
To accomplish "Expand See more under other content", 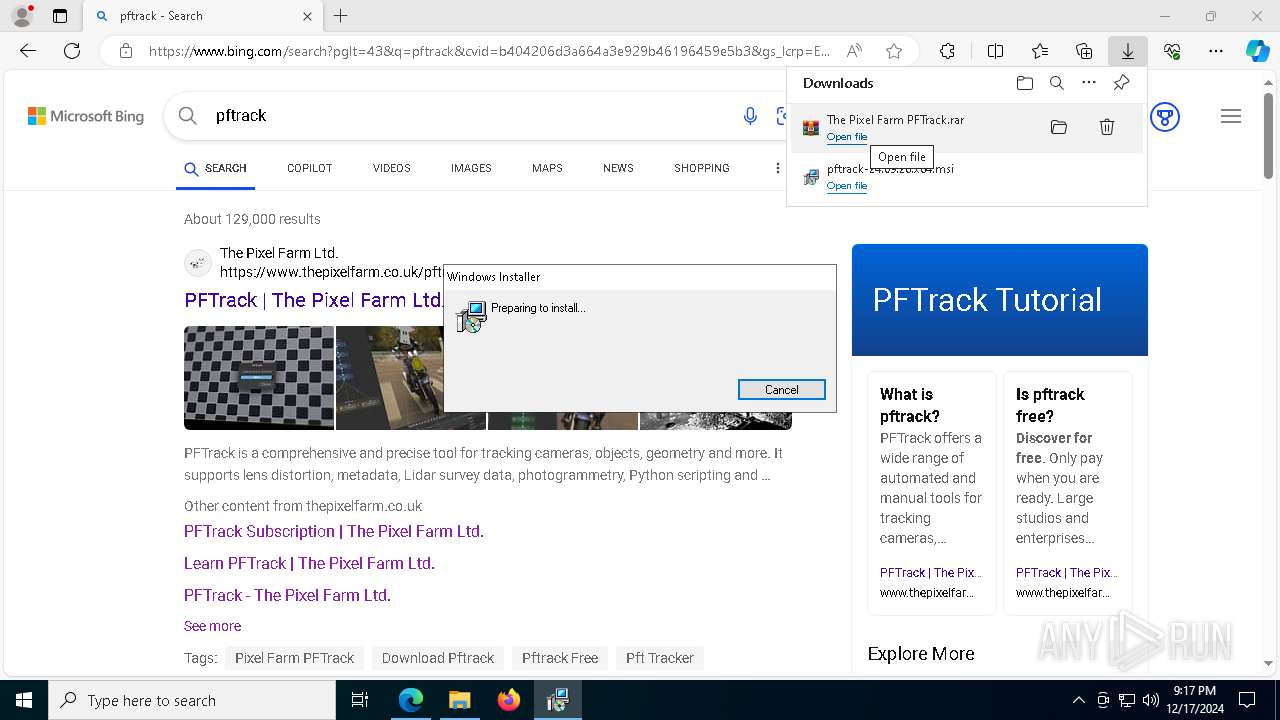I will pyautogui.click(x=212, y=626).
